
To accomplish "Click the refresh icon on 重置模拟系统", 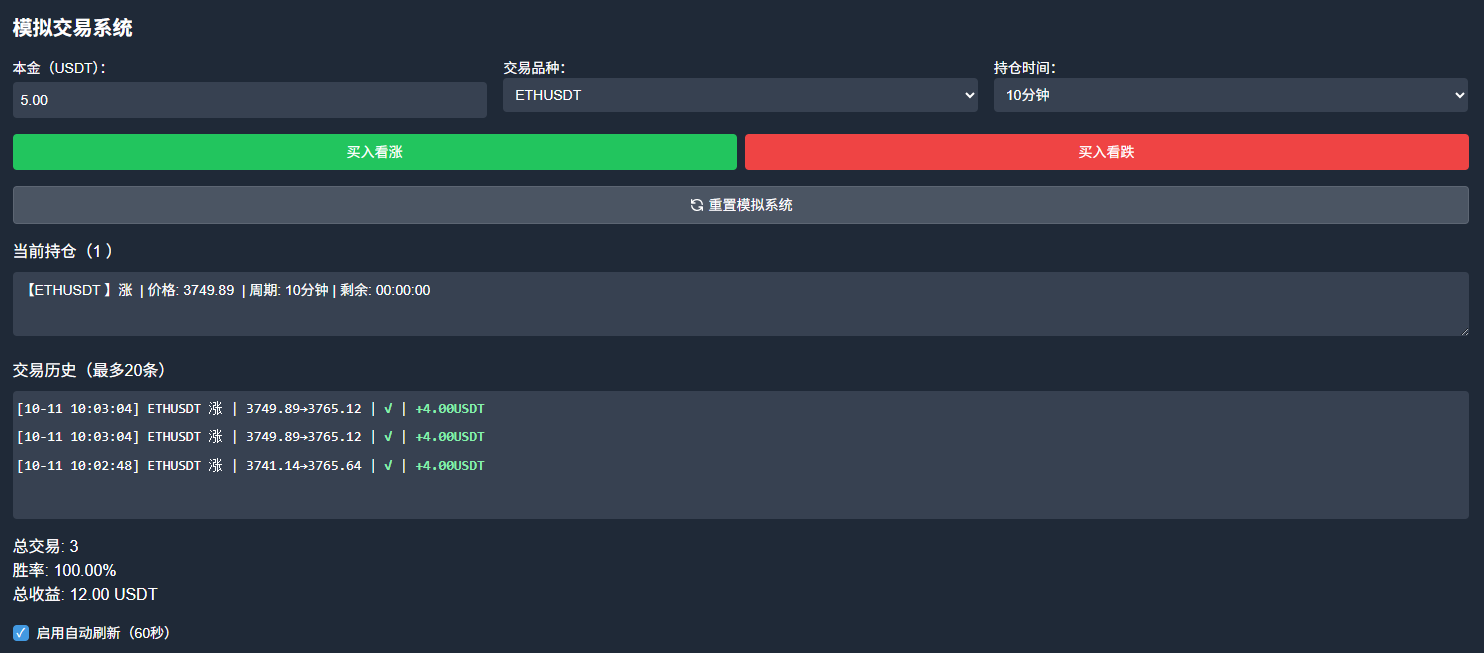I will pos(697,205).
